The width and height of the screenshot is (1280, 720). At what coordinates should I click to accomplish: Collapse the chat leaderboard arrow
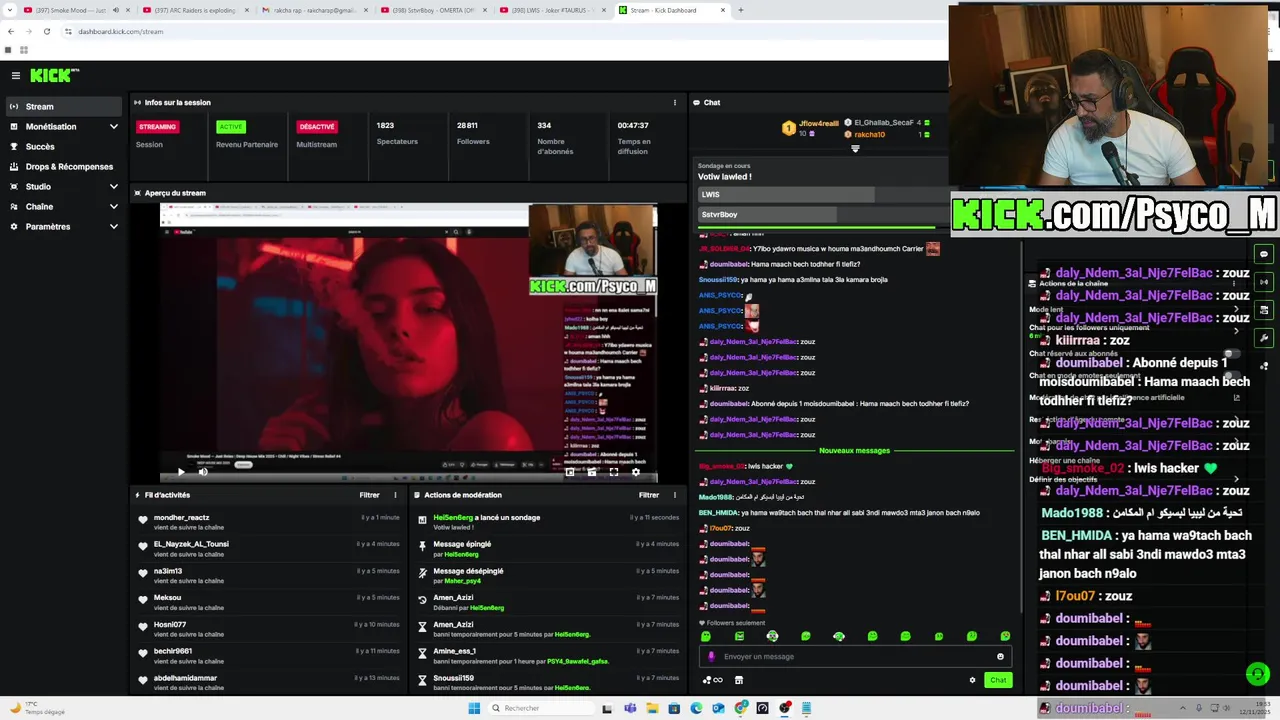pos(855,149)
